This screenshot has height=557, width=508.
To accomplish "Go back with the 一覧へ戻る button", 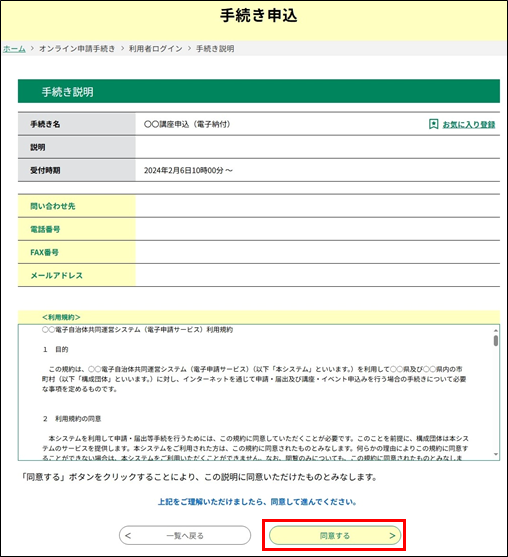I will [185, 535].
